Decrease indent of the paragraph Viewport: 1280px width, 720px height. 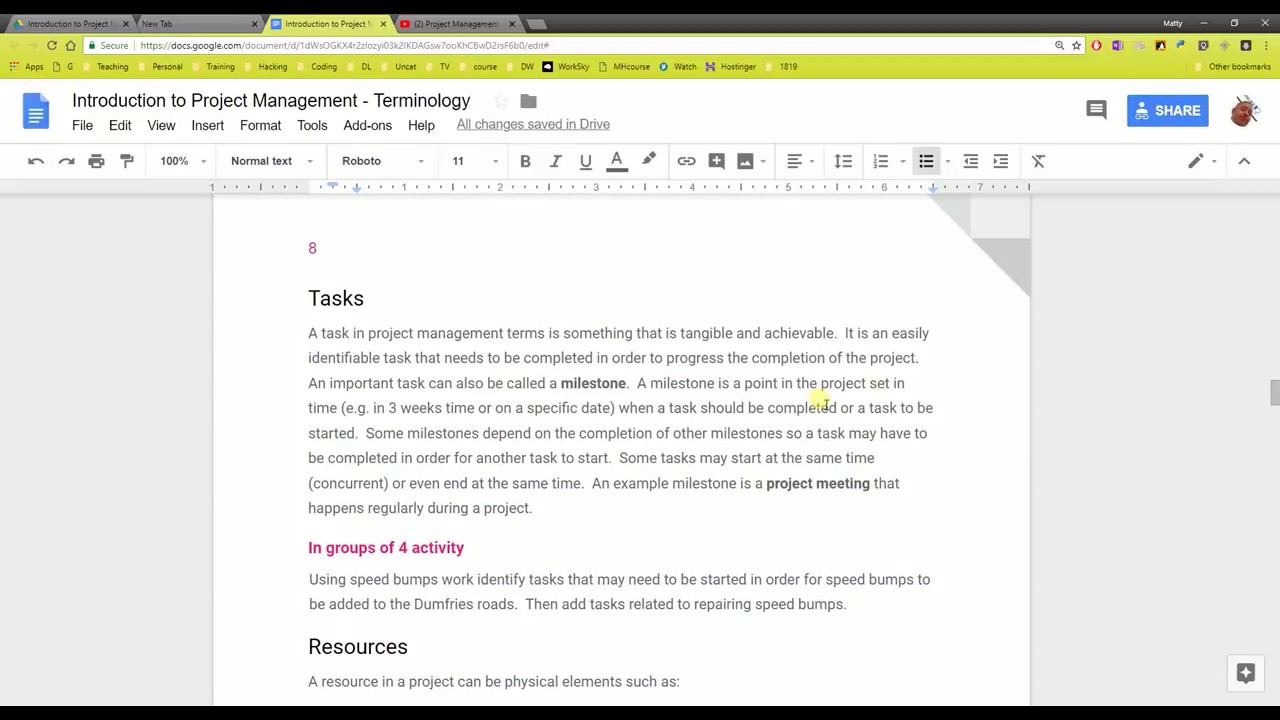pos(970,161)
